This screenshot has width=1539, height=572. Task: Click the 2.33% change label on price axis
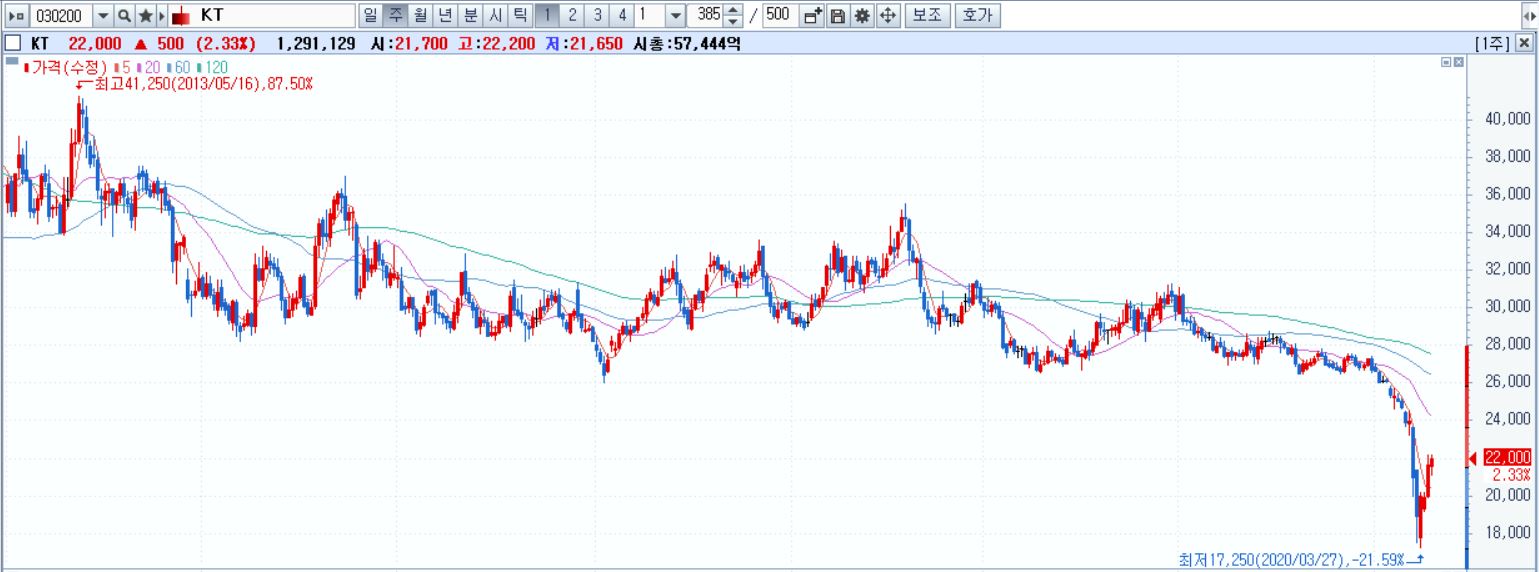pyautogui.click(x=1510, y=474)
